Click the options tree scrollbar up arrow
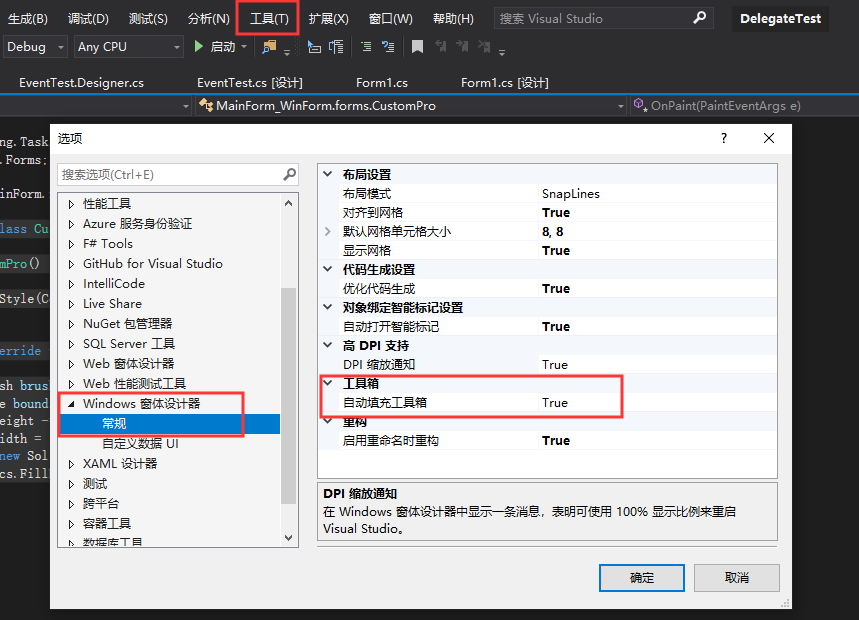The height and width of the screenshot is (620, 859). [x=289, y=203]
